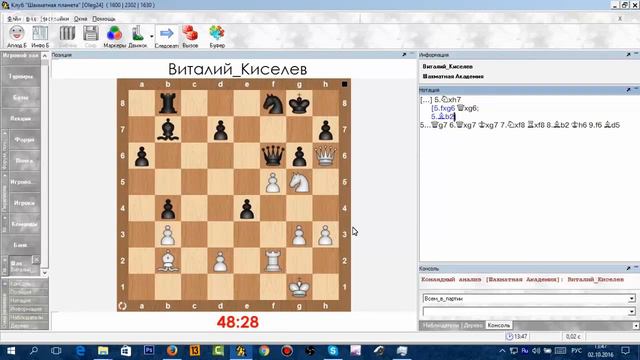Image resolution: width=640 pixels, height=360 pixels.
Task: Open the Базы sidebar section
Action: click(21, 98)
